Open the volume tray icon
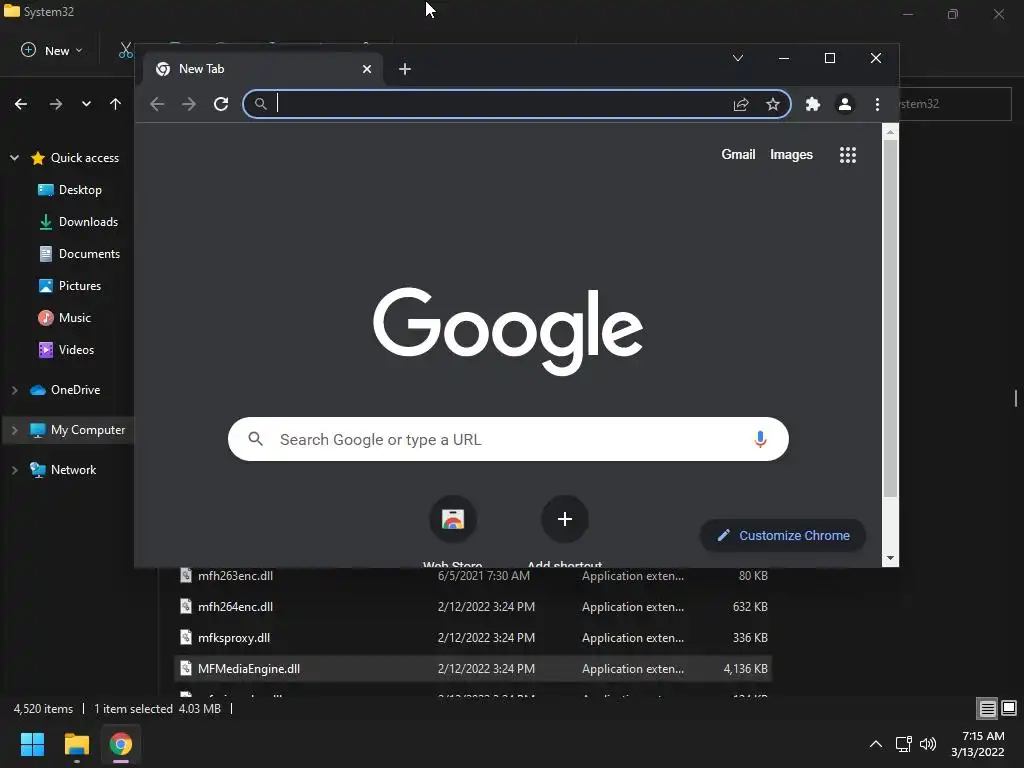 tap(928, 744)
